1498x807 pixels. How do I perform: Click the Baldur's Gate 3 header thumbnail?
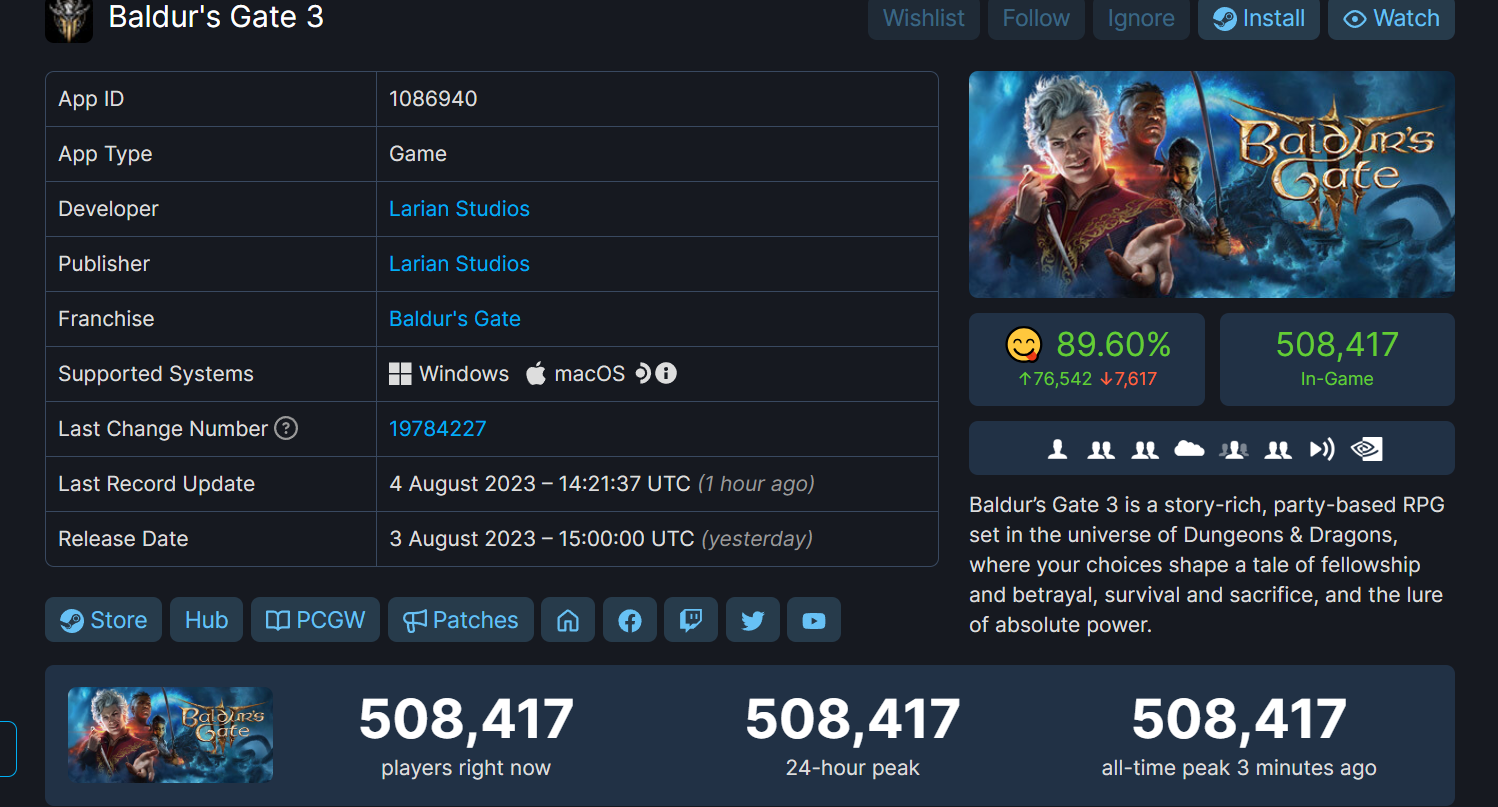click(67, 20)
